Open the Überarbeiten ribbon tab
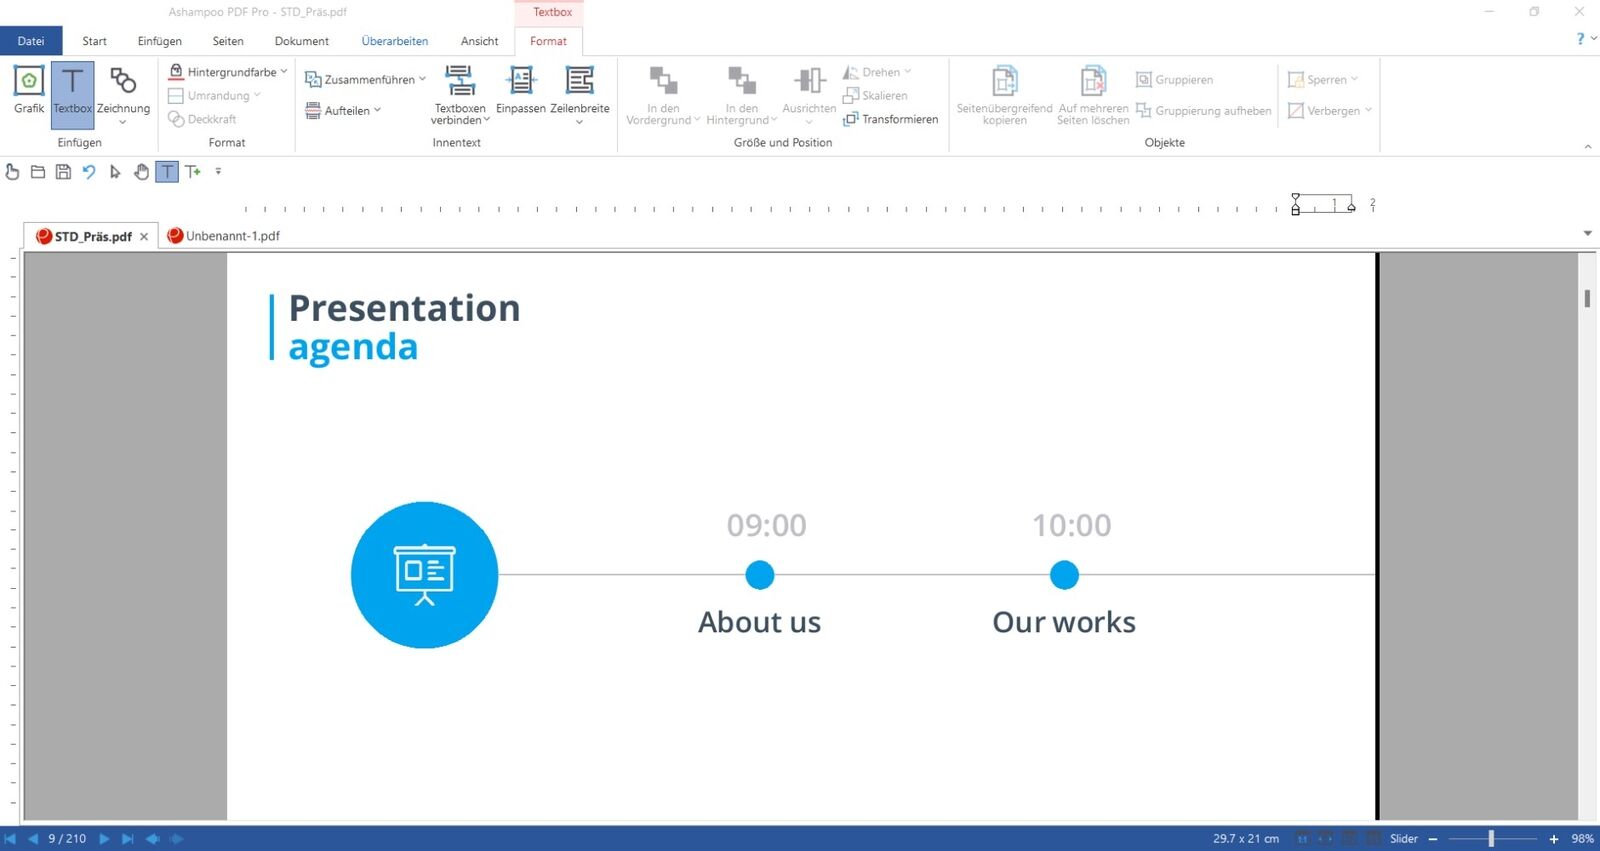 395,41
